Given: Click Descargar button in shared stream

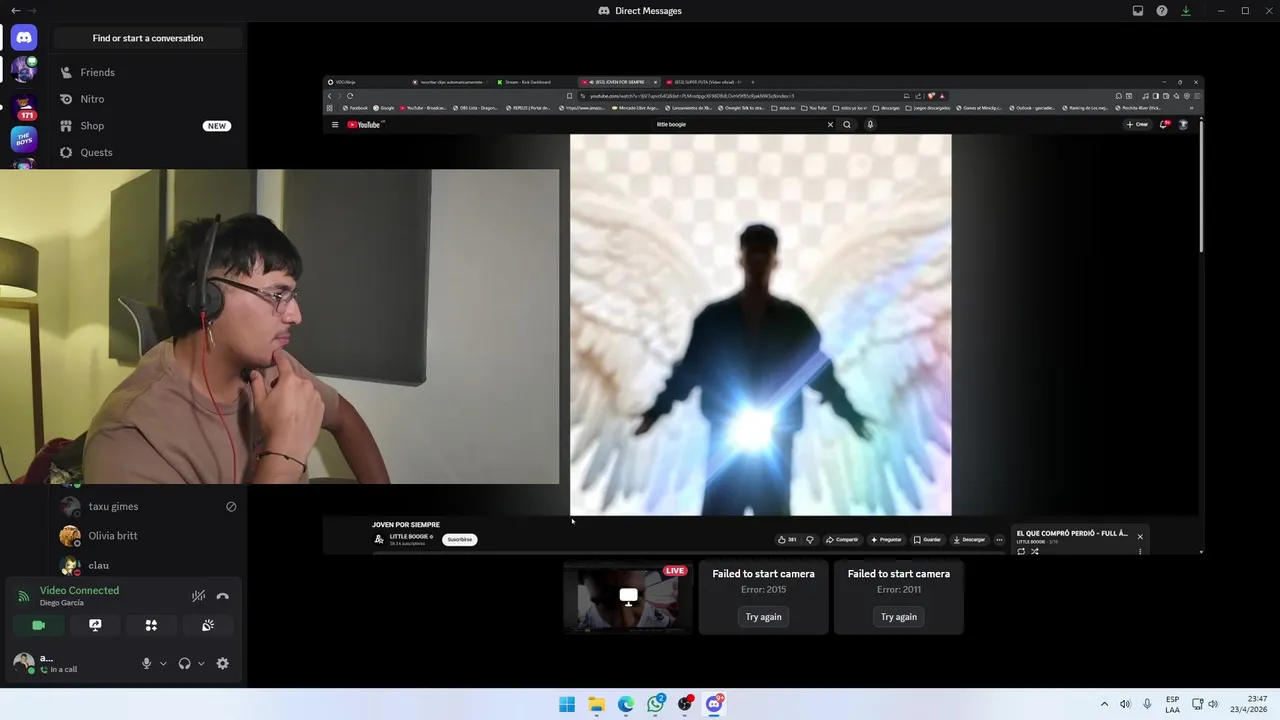Looking at the screenshot, I should pyautogui.click(x=969, y=539).
